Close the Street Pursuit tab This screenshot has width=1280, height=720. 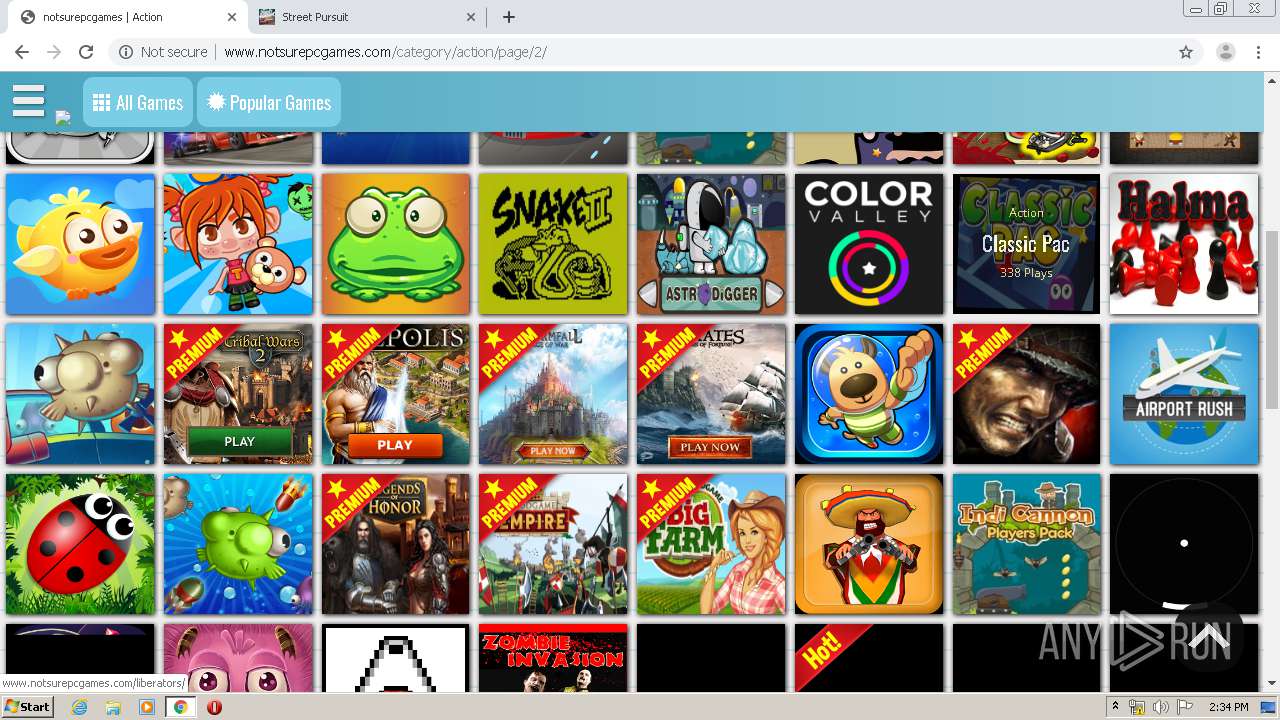(472, 17)
